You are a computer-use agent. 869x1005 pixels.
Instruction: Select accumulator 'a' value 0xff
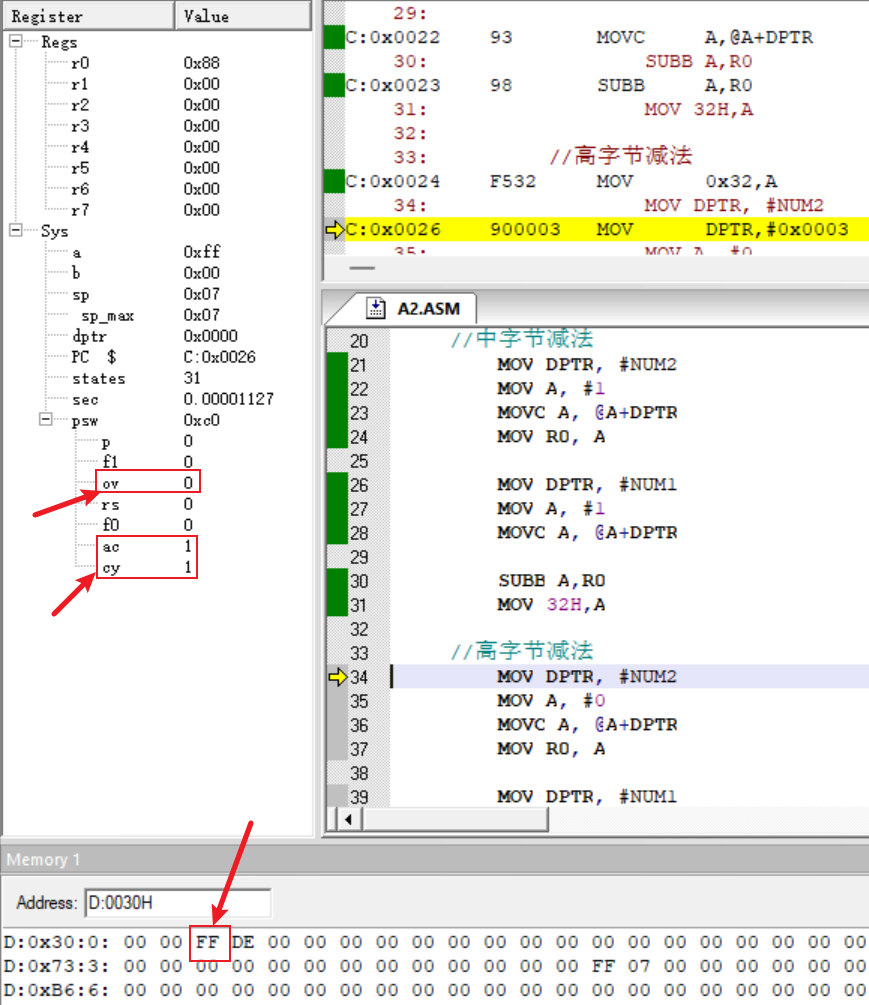202,252
